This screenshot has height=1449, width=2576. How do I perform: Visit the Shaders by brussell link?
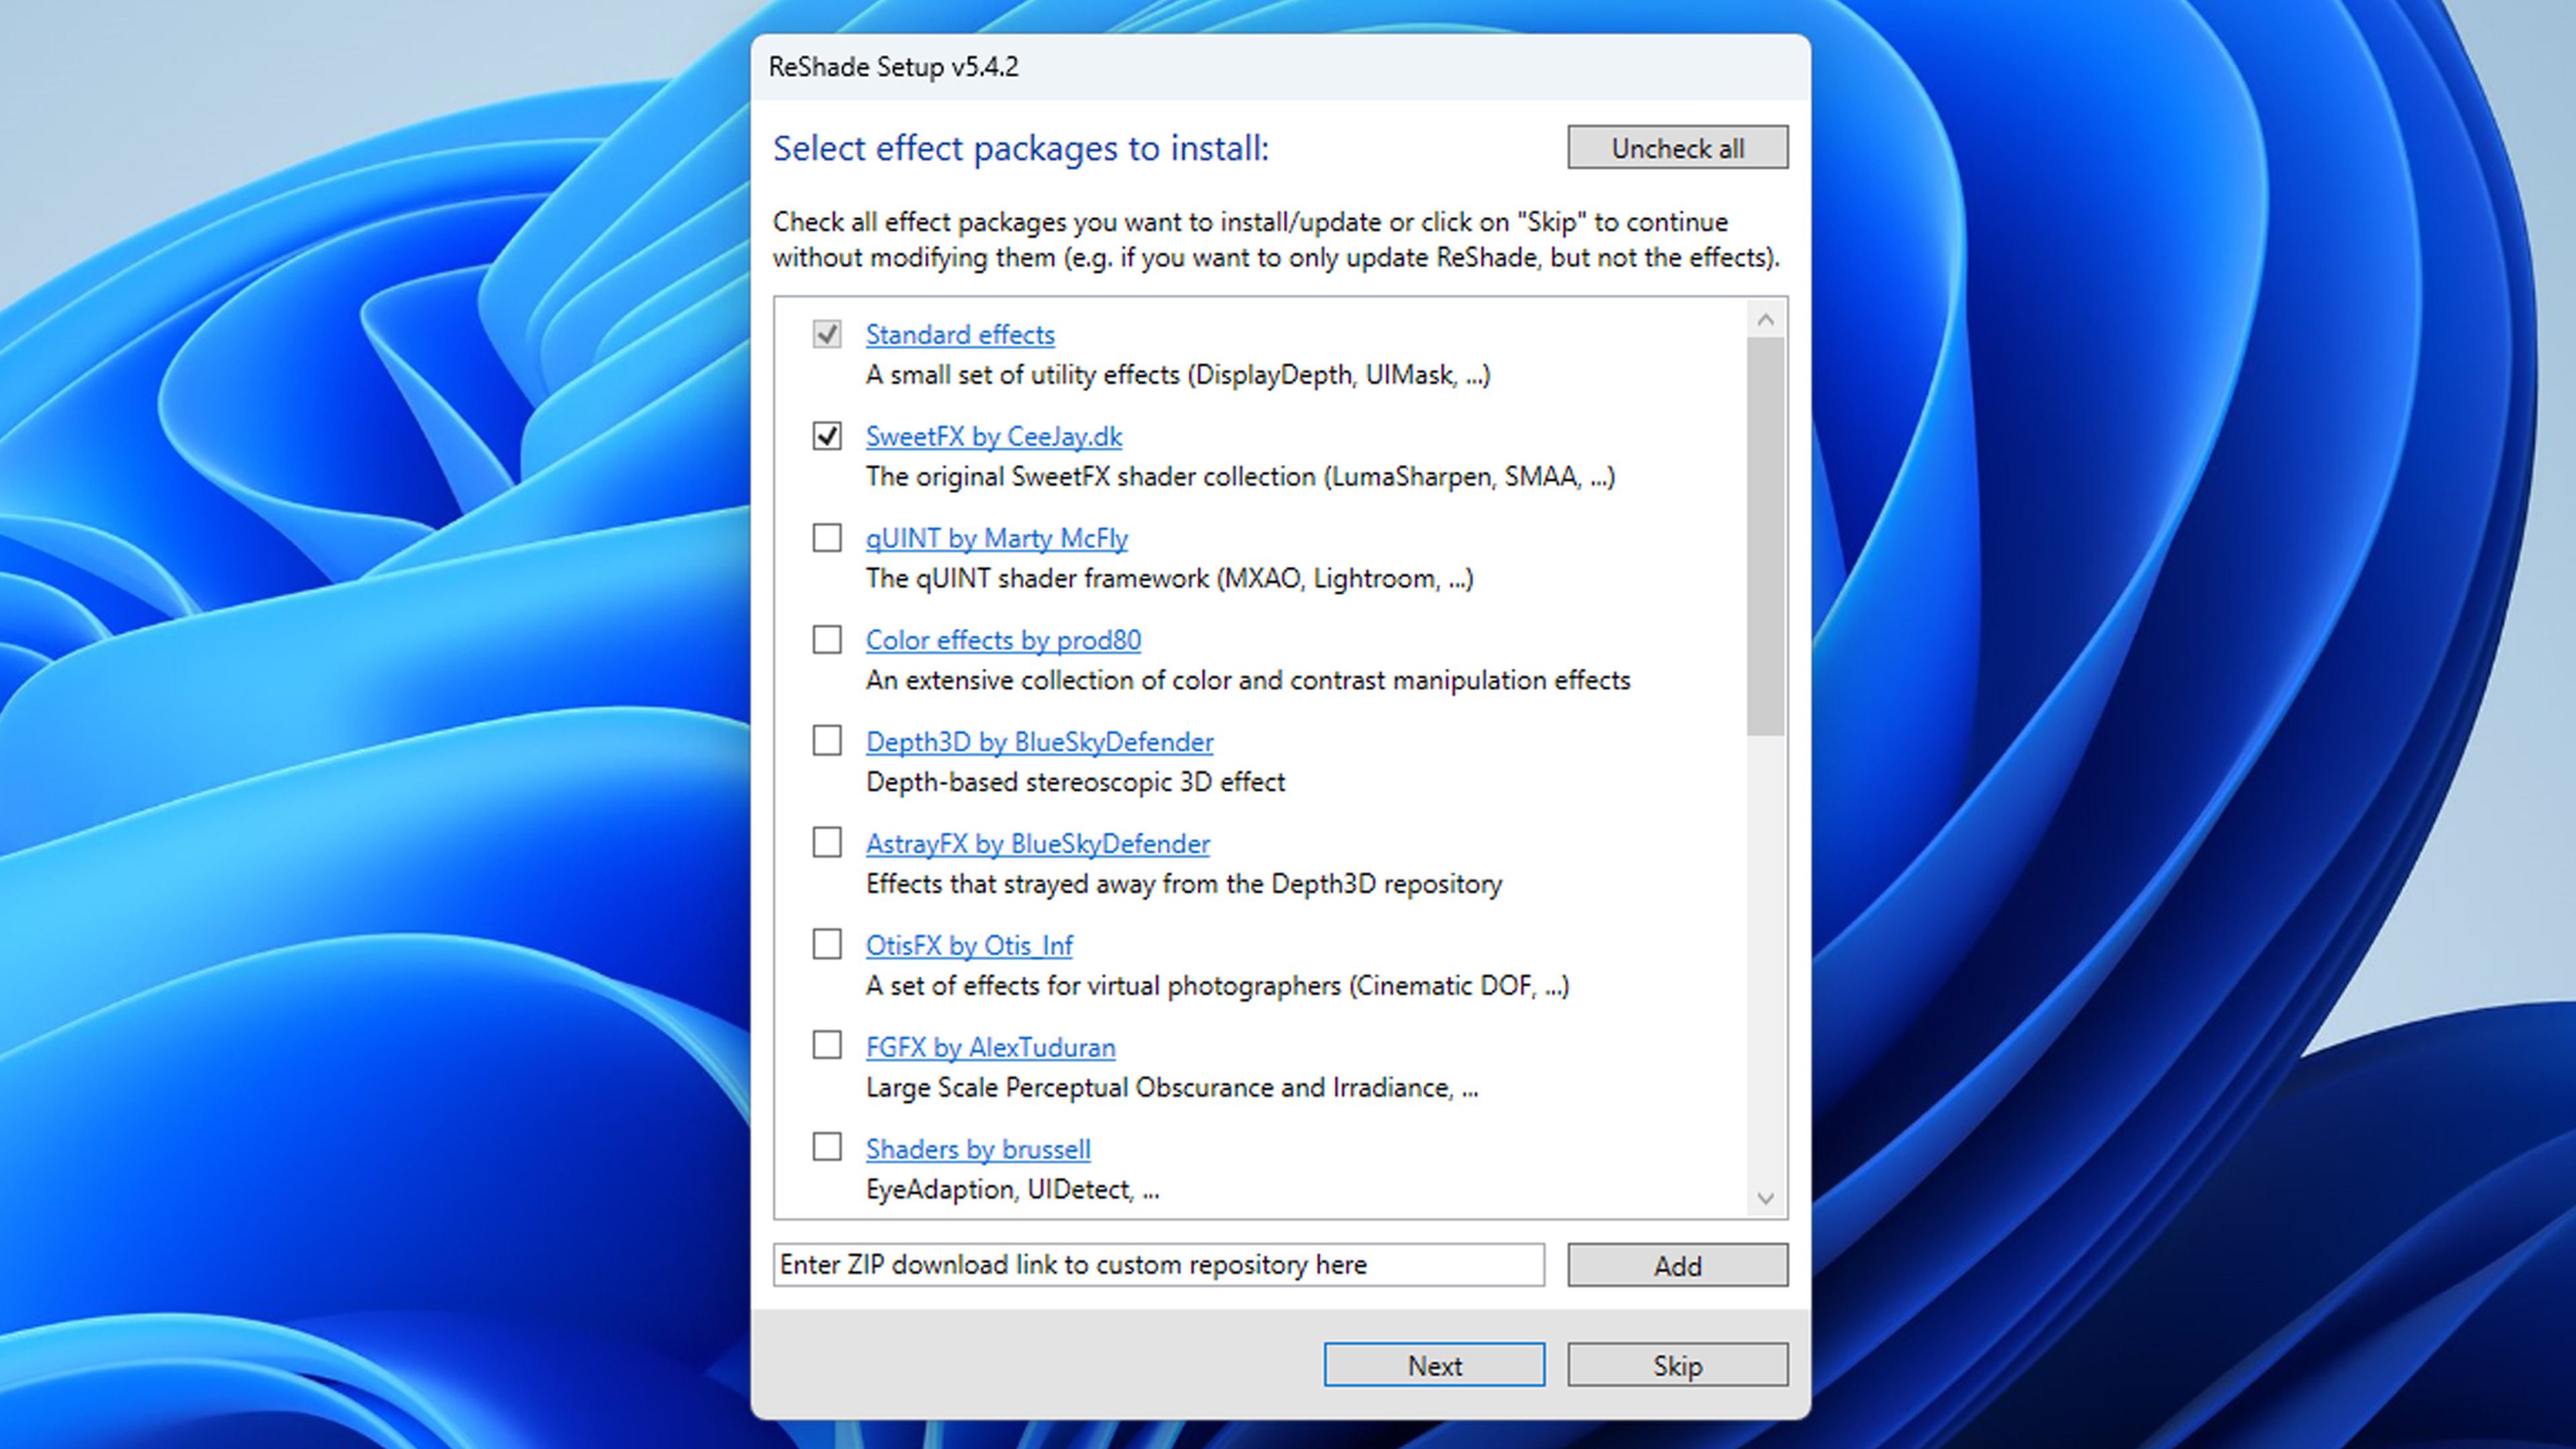(978, 1150)
